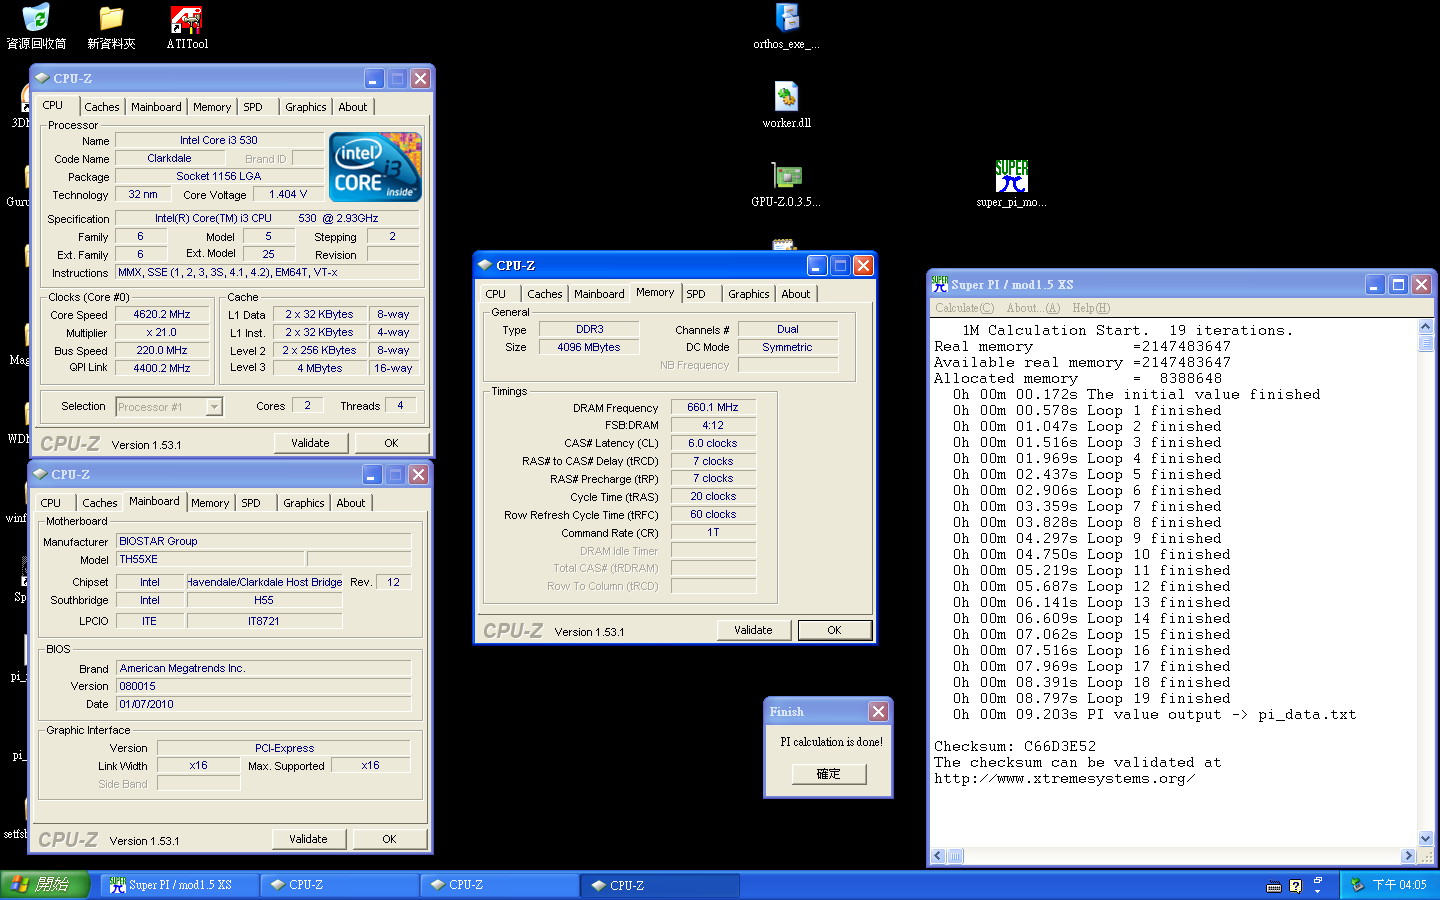
Task: Click the third CPU-Z taskbar button
Action: 661,885
